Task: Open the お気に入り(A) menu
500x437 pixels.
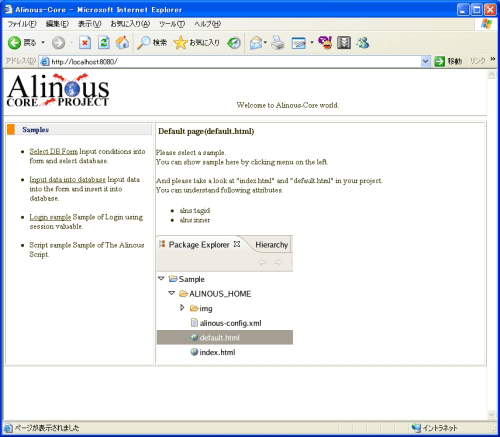Action: pos(130,24)
